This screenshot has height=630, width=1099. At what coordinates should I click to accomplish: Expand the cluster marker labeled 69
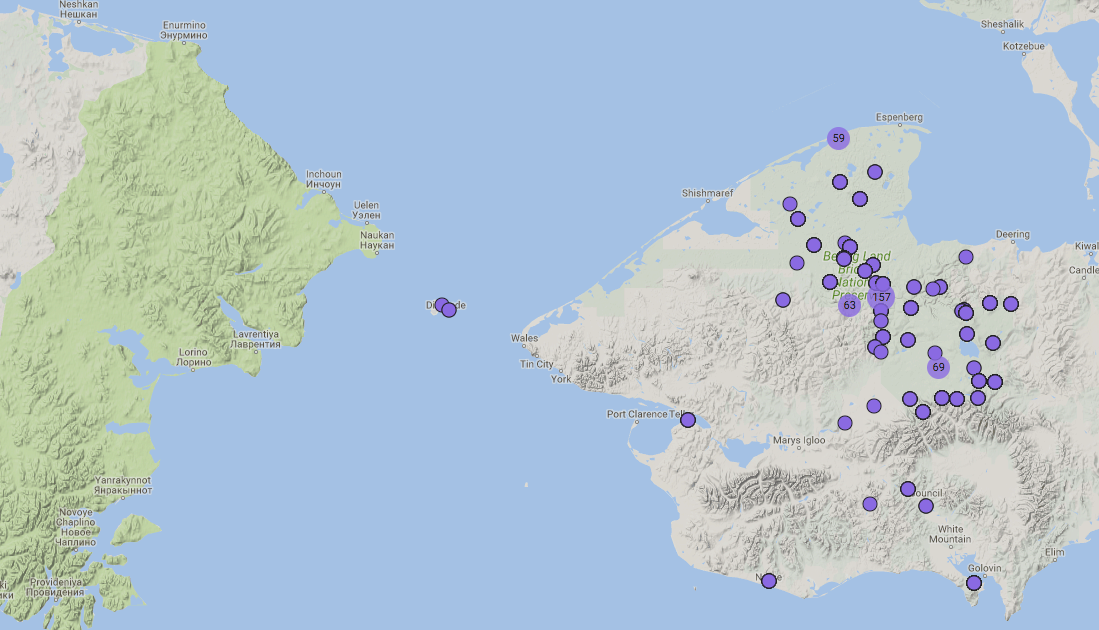coord(938,367)
